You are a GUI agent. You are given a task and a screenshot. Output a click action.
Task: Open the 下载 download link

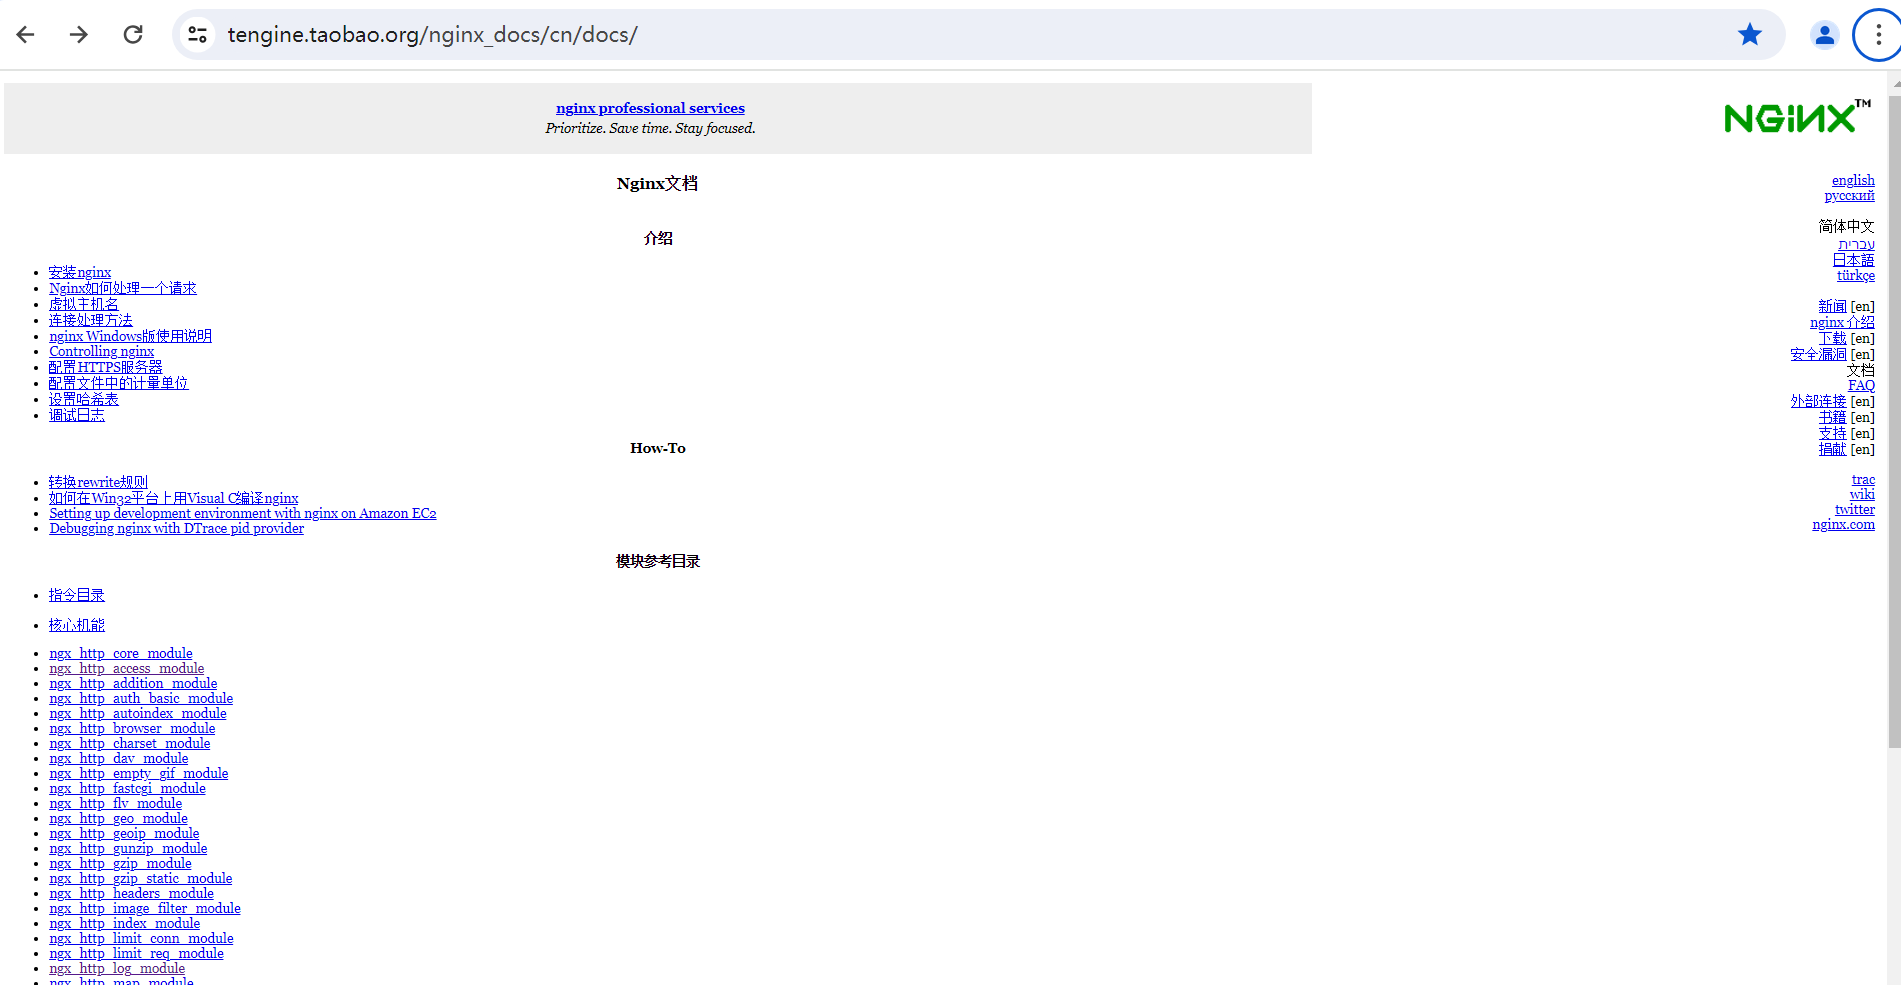1832,338
